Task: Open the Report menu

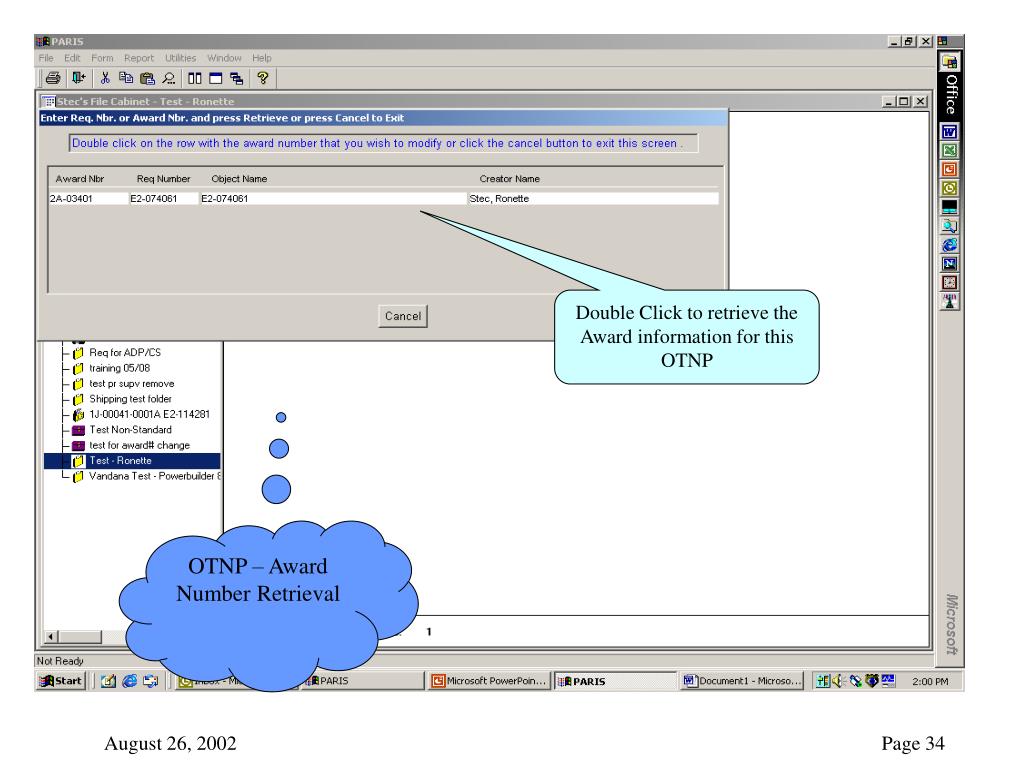Action: pos(139,58)
